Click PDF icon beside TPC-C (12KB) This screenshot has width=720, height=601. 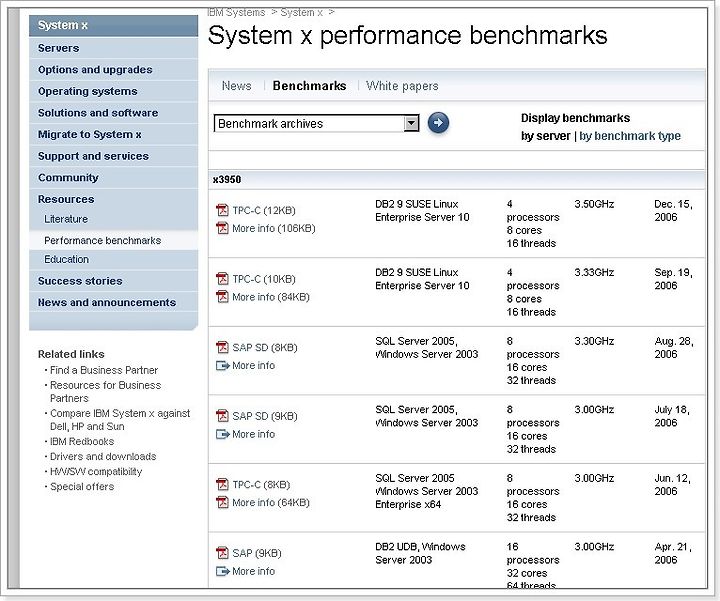click(222, 210)
